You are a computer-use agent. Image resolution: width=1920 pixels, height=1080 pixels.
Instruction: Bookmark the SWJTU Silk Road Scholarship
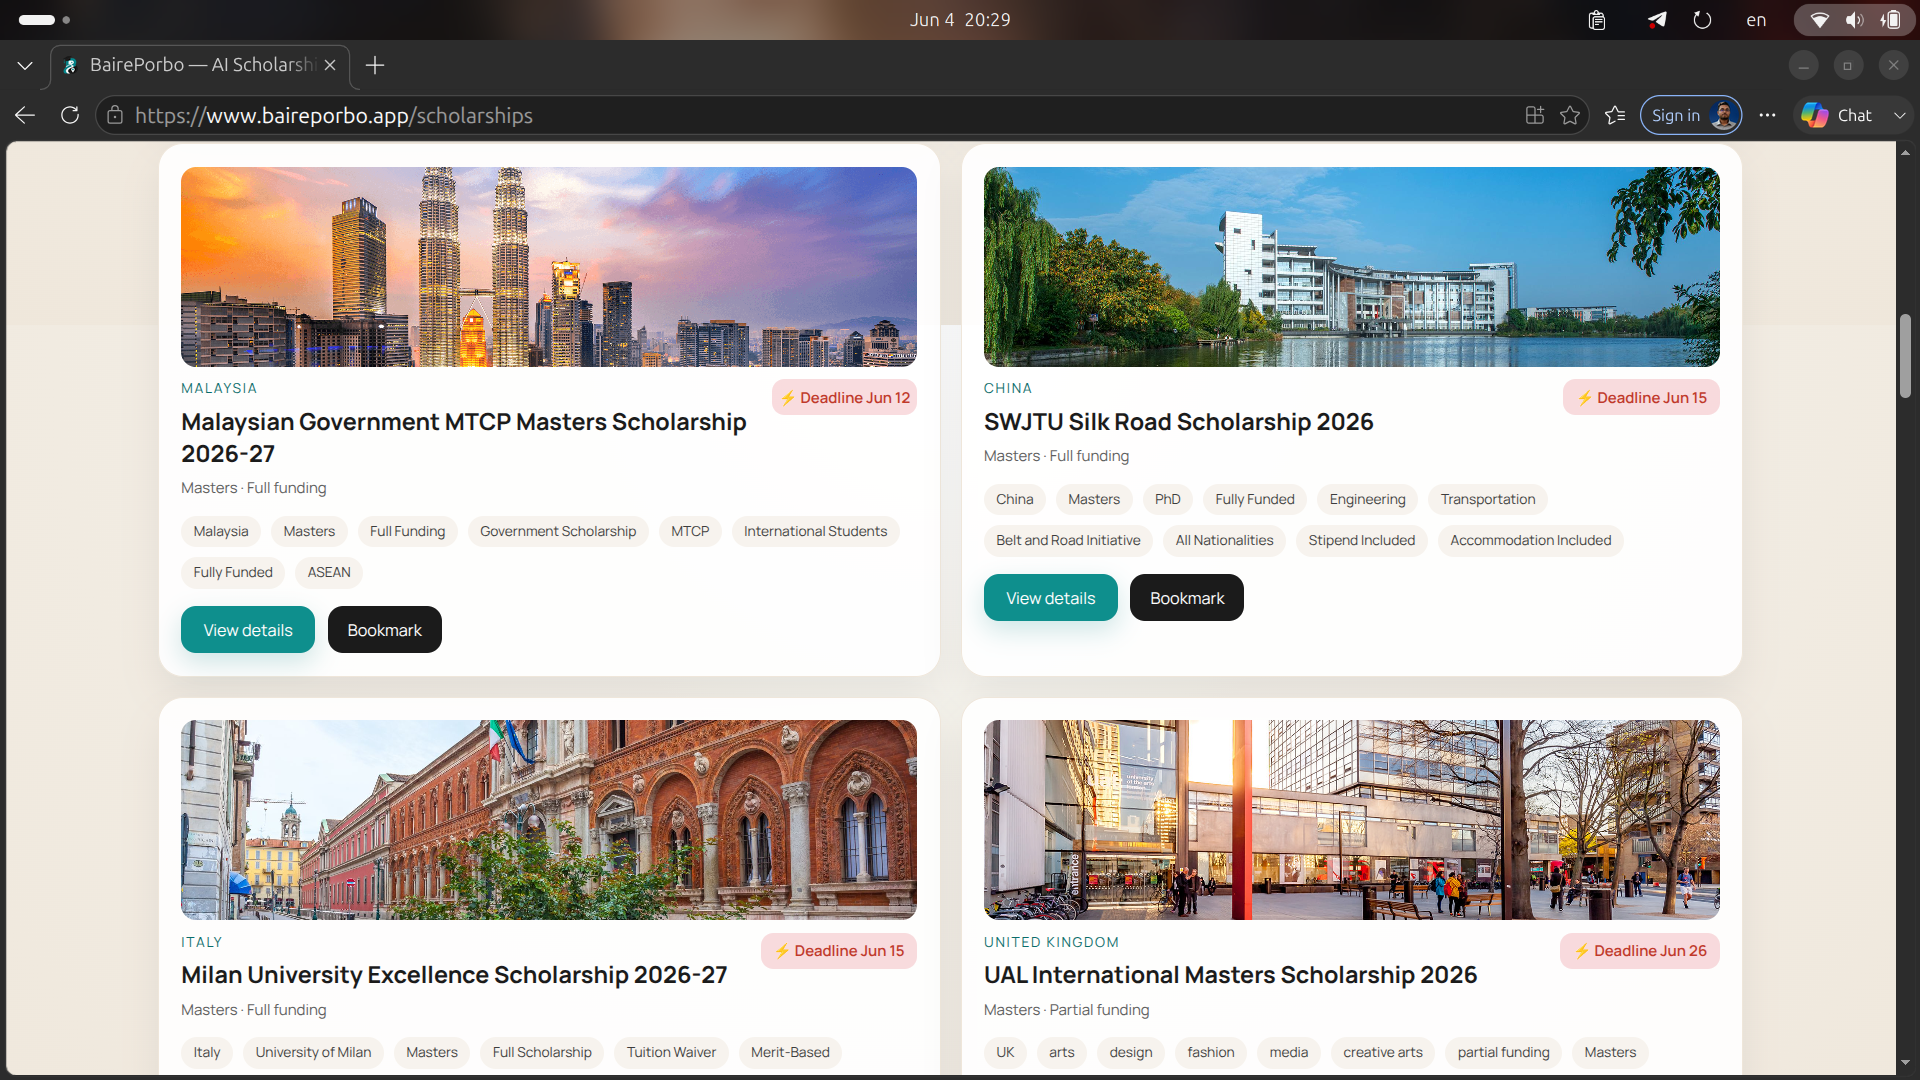(1187, 598)
